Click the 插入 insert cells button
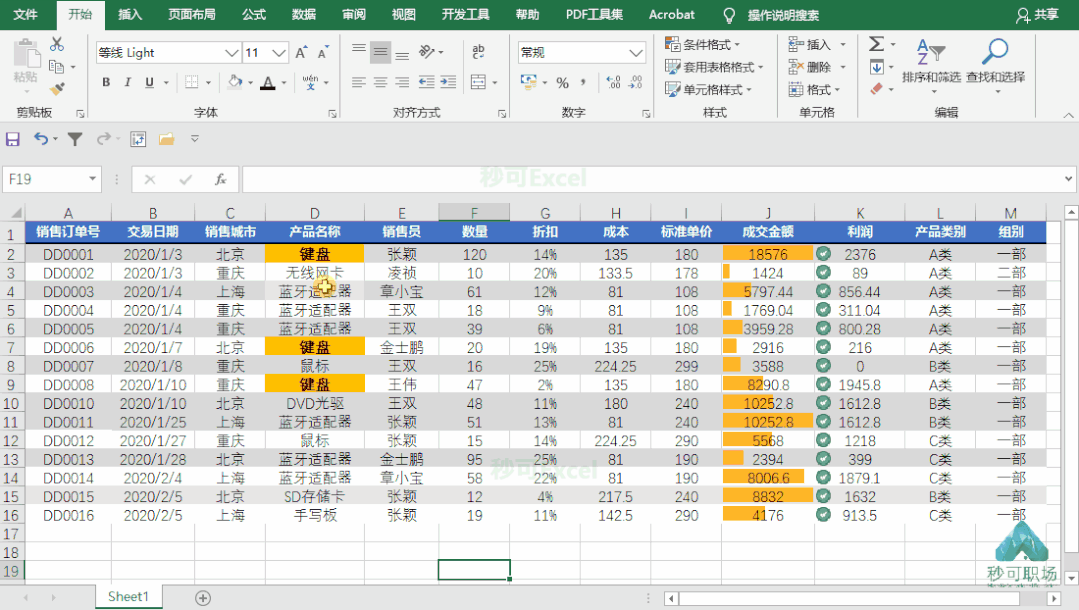Screen dimensions: 1079x610 point(816,44)
